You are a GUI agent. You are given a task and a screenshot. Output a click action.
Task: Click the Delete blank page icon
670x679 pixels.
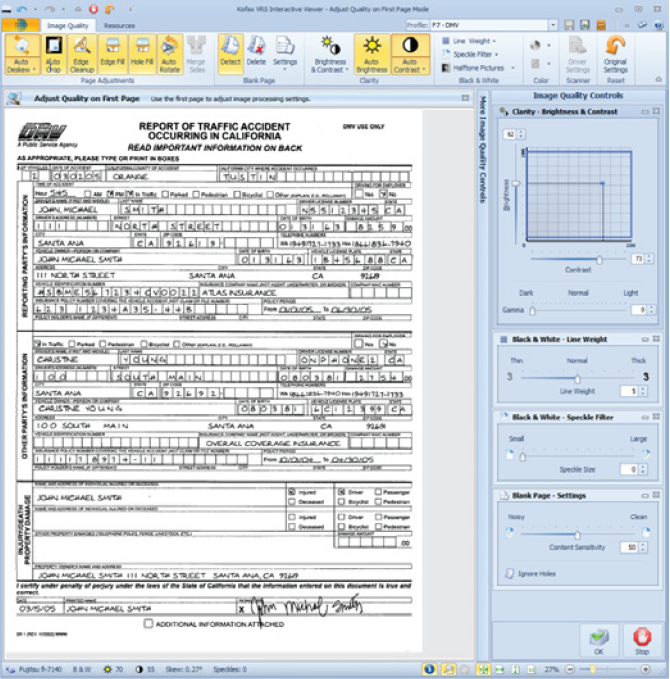[256, 54]
